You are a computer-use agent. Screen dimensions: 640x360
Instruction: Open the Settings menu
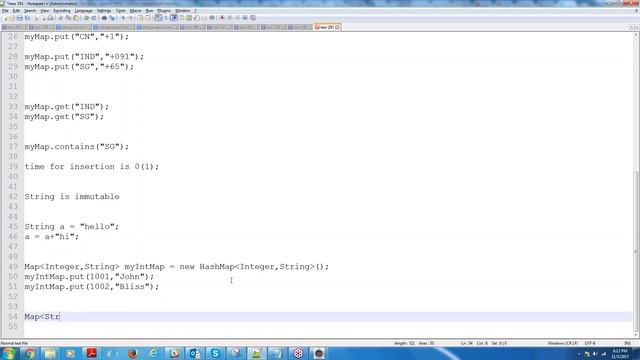click(x=104, y=11)
